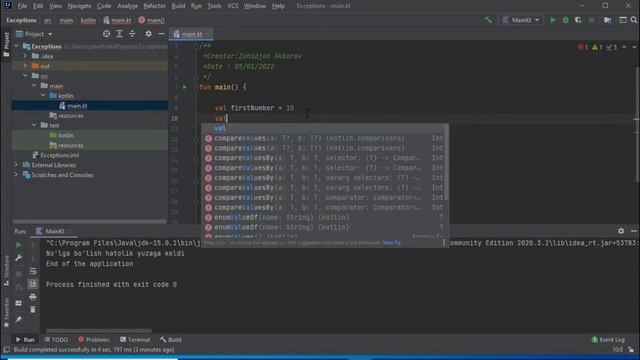
Task: Click the Build project hammer icon
Action: coord(488,20)
